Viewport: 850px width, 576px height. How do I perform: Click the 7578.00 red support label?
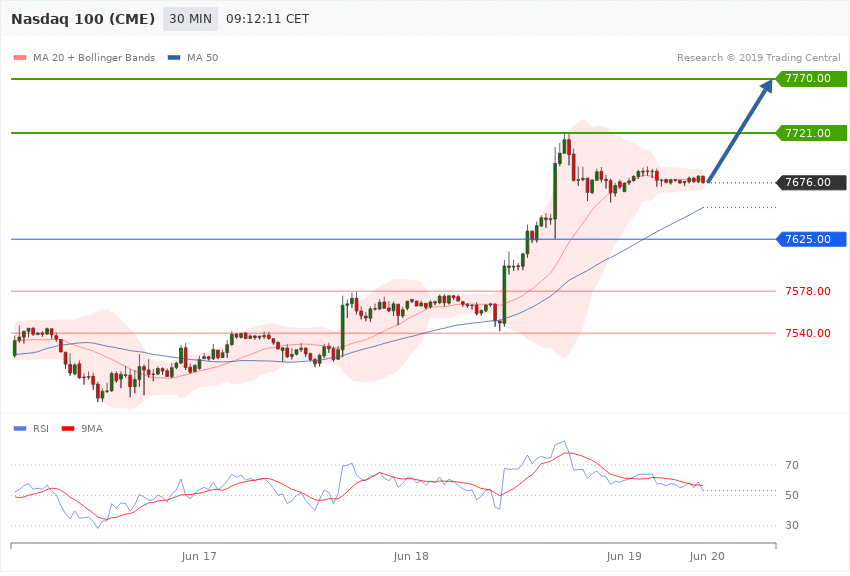808,291
